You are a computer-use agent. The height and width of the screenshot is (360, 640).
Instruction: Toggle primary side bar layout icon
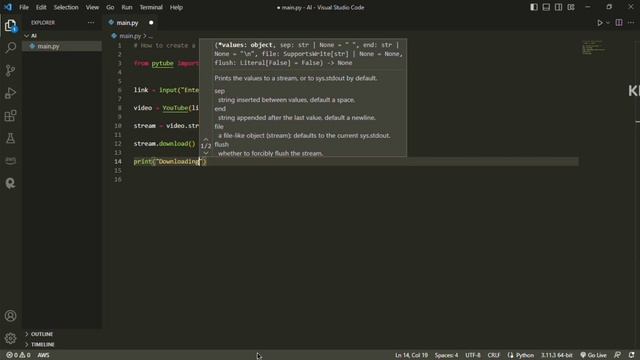533,7
